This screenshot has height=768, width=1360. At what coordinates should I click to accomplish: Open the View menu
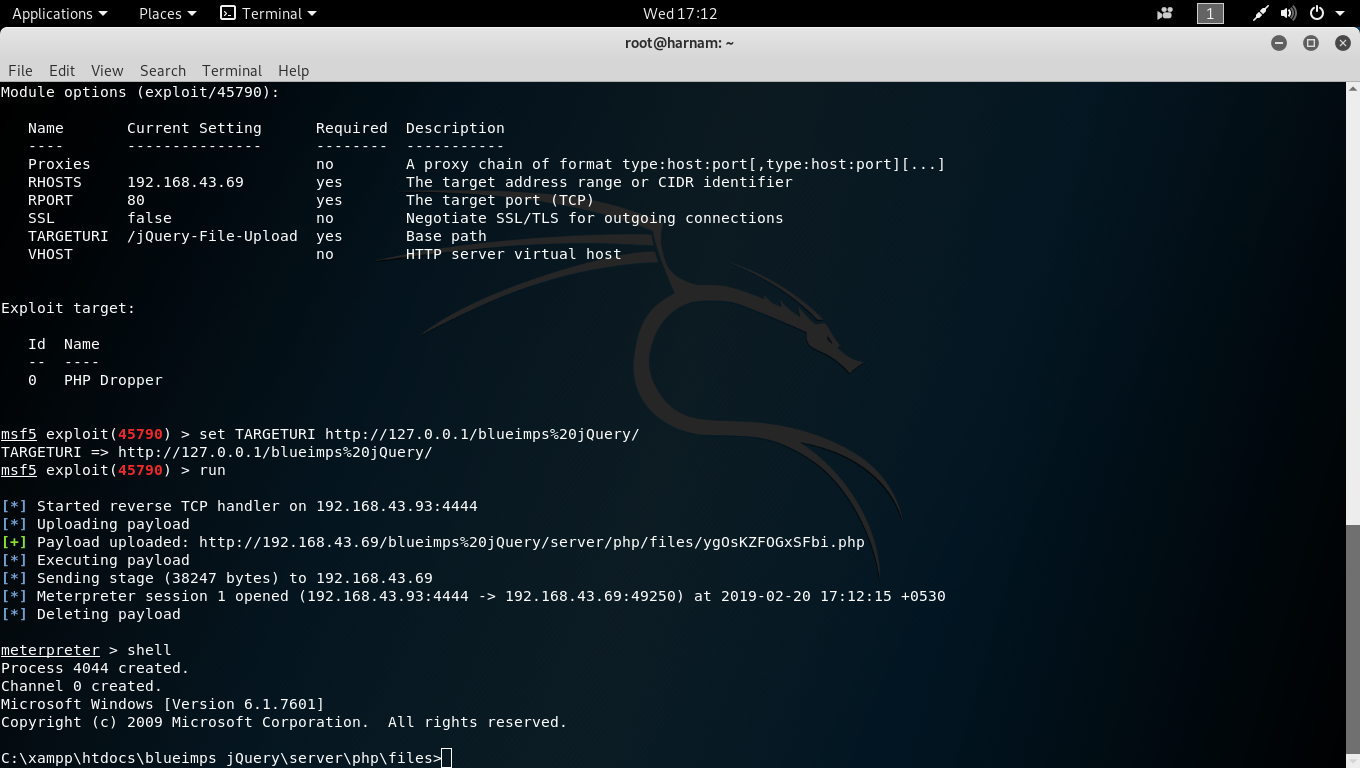pyautogui.click(x=107, y=70)
